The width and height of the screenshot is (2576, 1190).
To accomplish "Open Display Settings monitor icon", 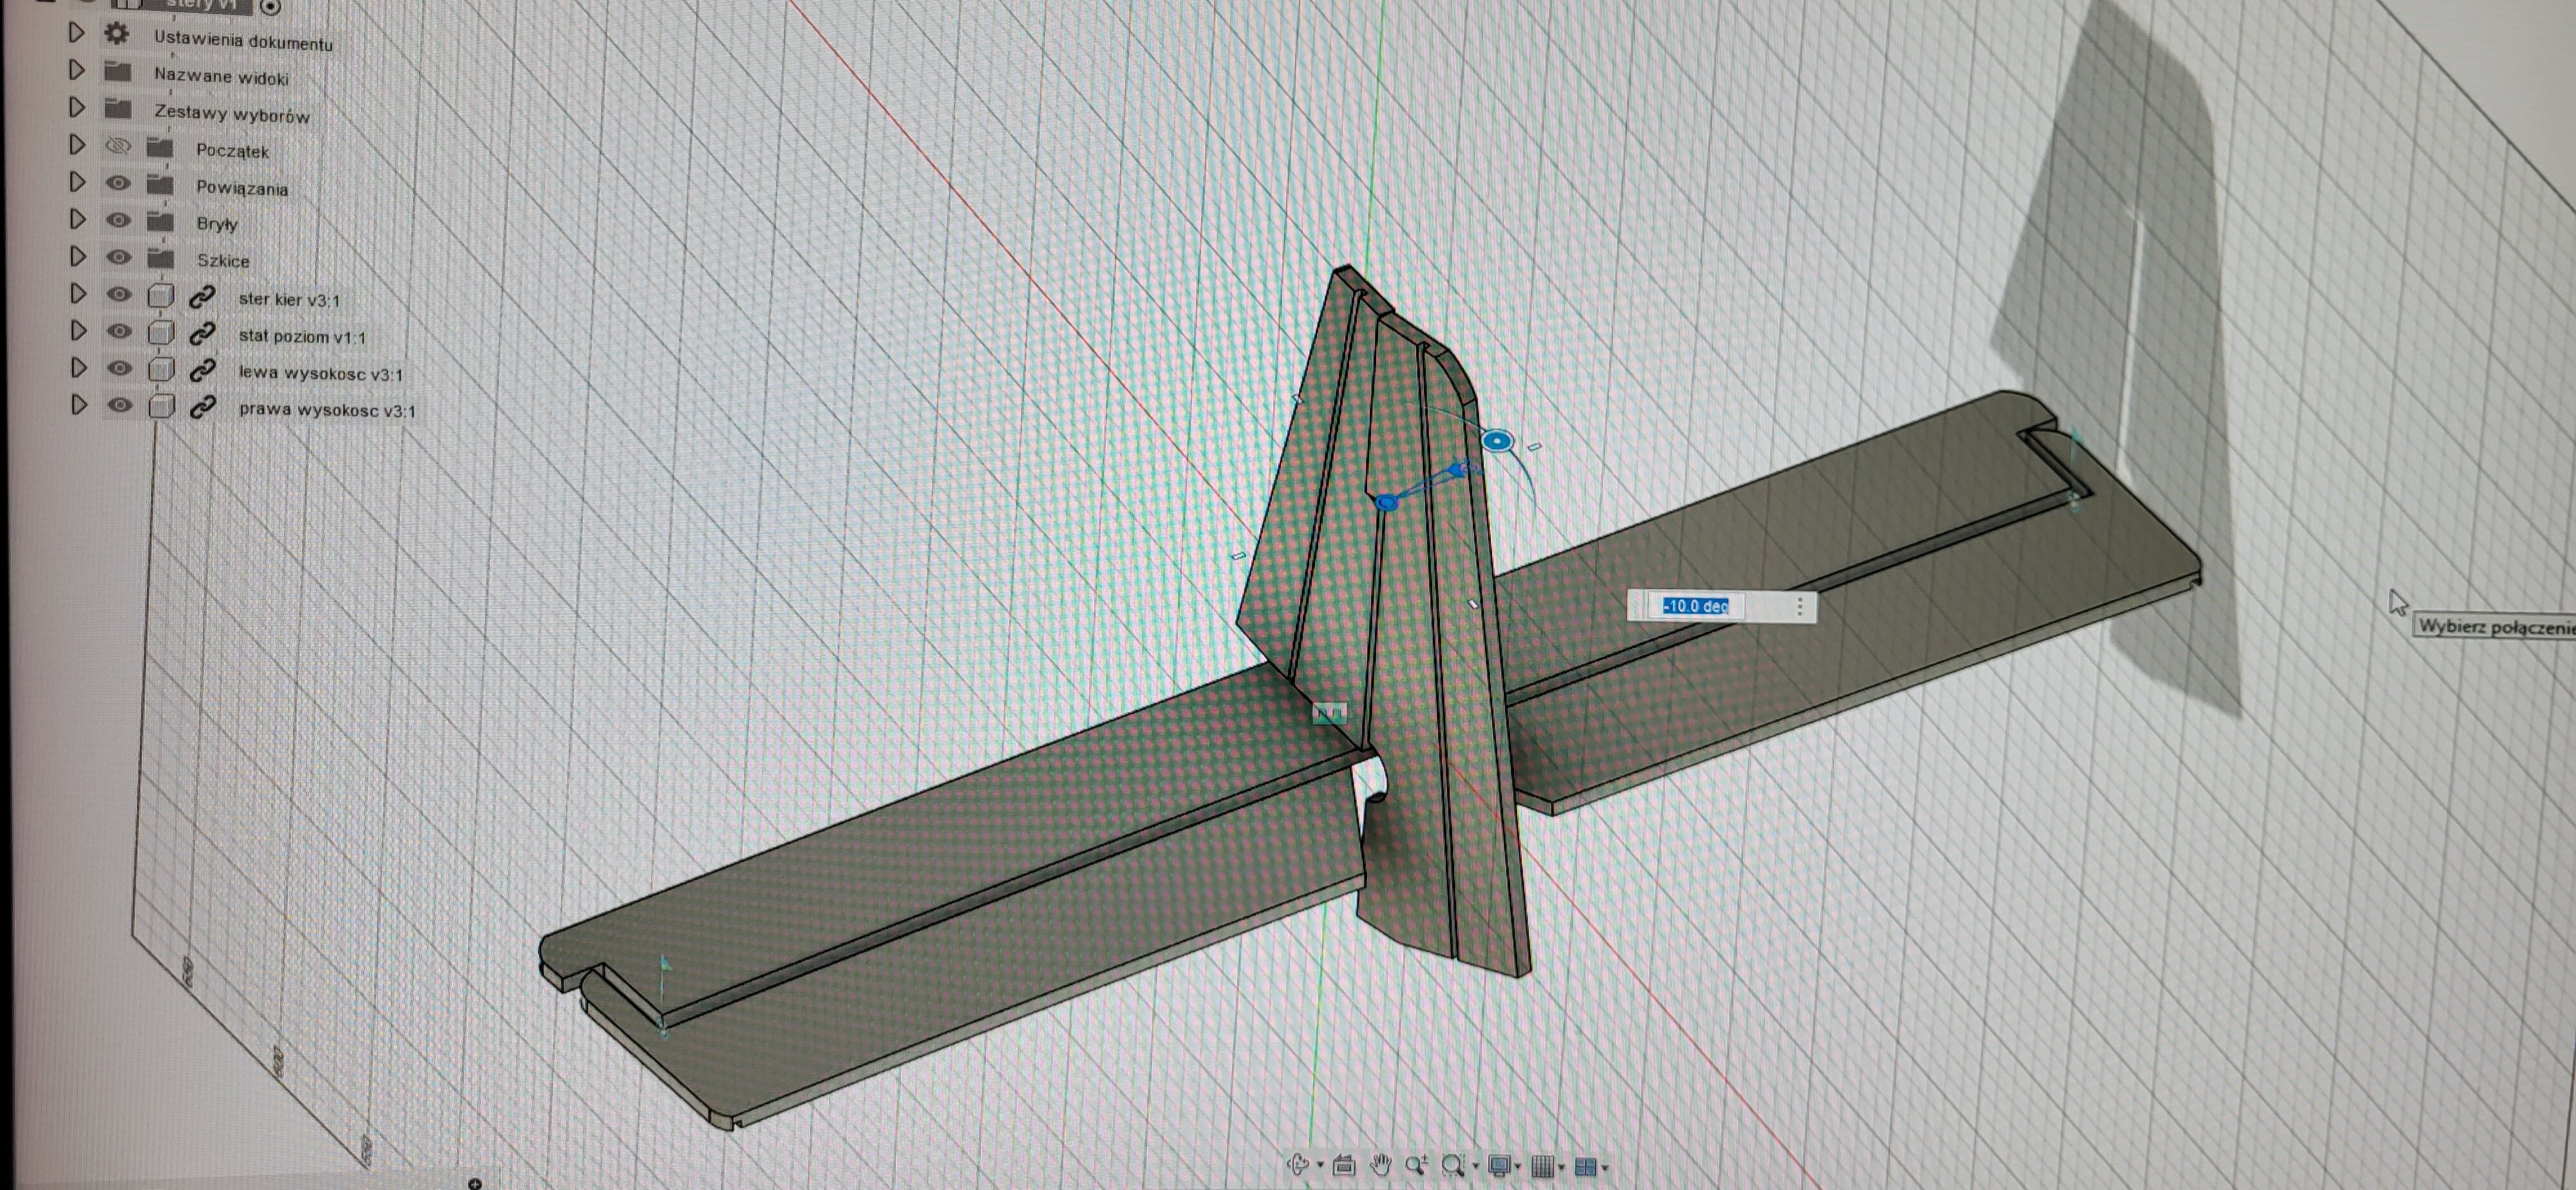I will [1498, 1166].
